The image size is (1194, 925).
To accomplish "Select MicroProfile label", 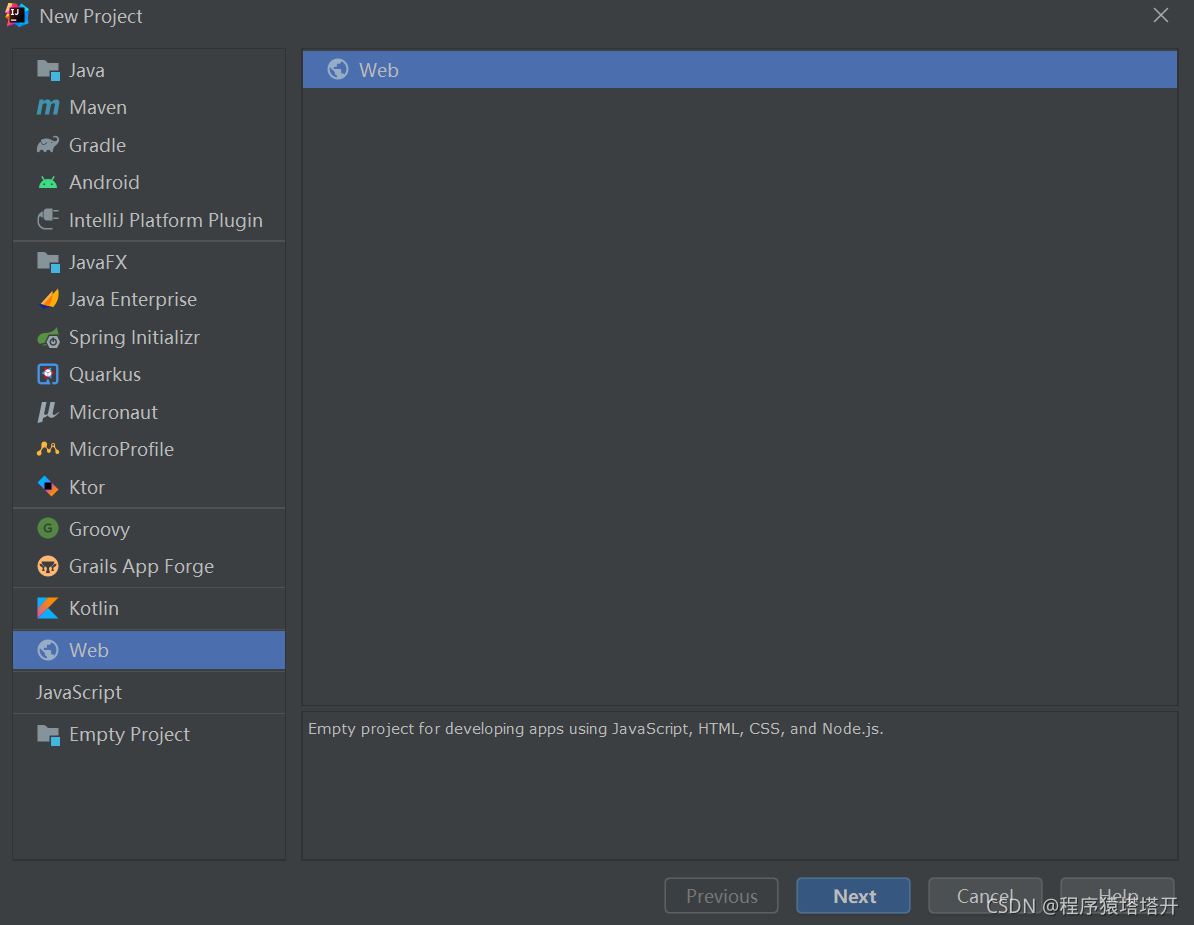I will [121, 449].
